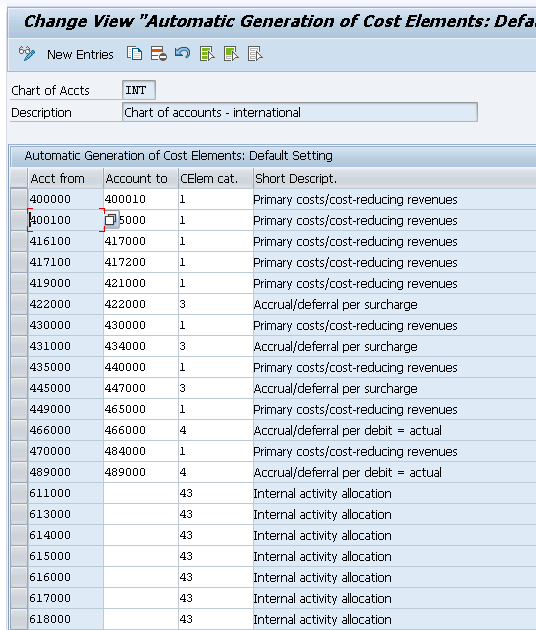Select the row selector for account 400000
The image size is (536, 630).
pyautogui.click(x=19, y=199)
